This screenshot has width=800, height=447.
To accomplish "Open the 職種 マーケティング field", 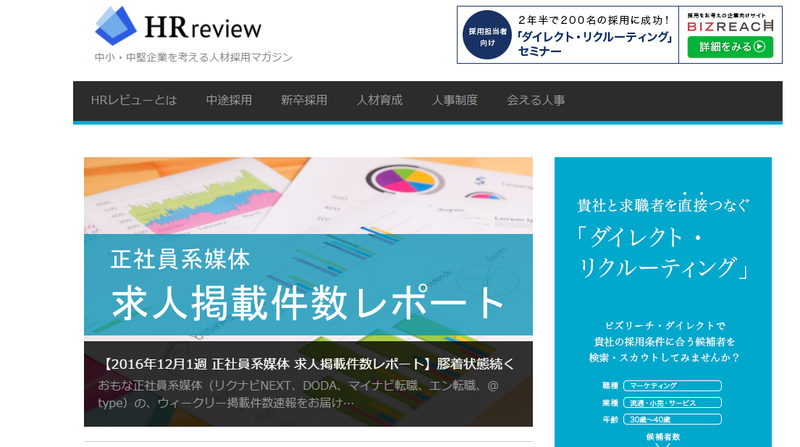I will pos(671,385).
